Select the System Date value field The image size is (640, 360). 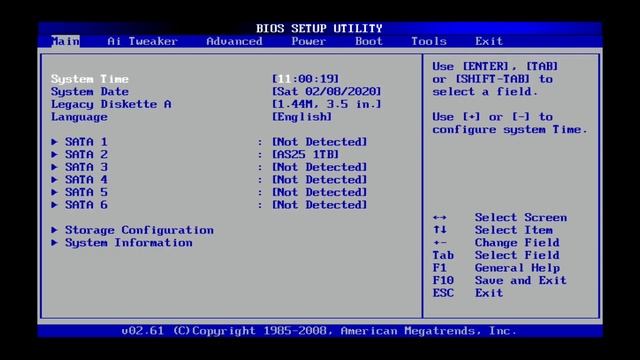point(327,91)
